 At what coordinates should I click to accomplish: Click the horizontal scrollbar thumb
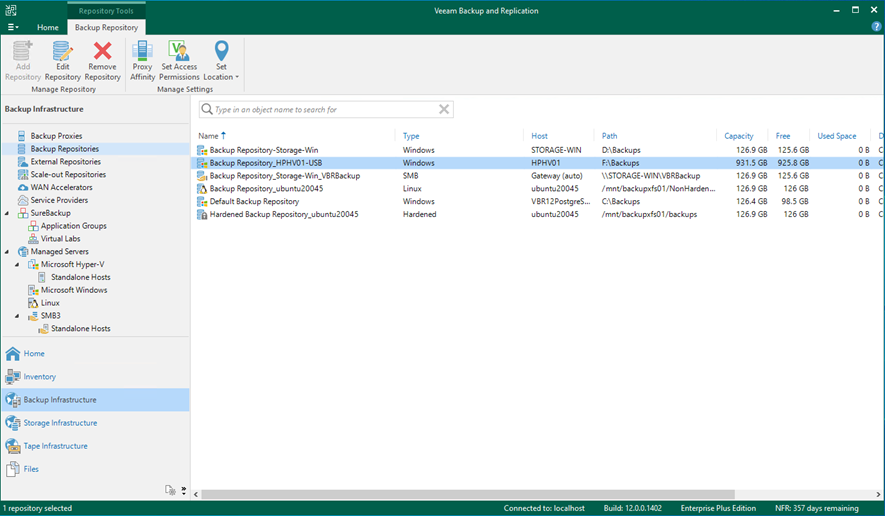click(468, 495)
